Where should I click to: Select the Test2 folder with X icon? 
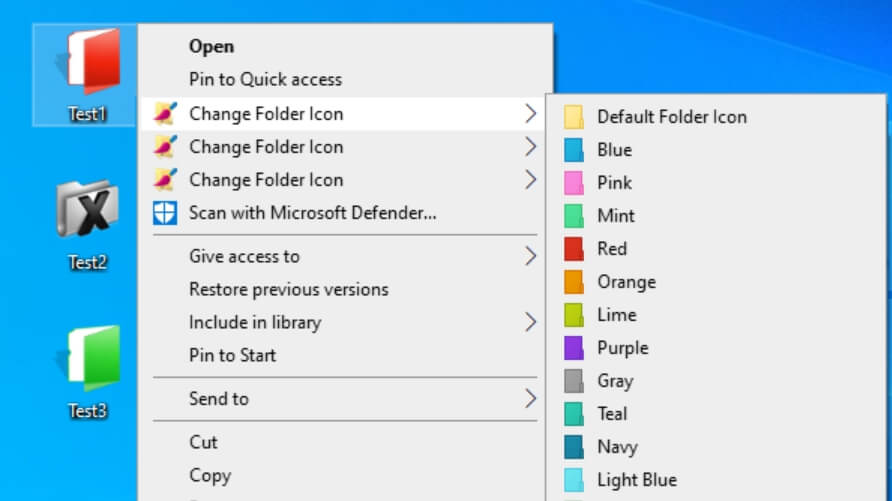[x=88, y=210]
